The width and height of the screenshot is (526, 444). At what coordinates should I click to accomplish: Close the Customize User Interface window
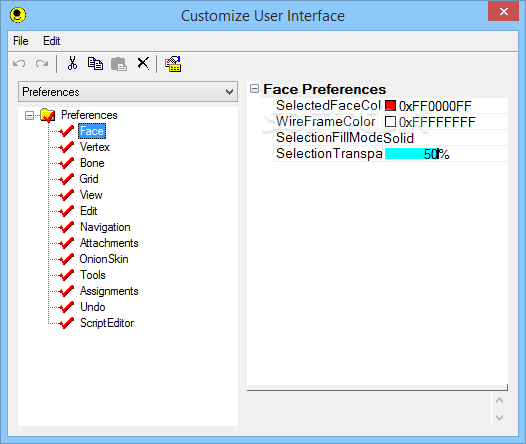pos(504,11)
